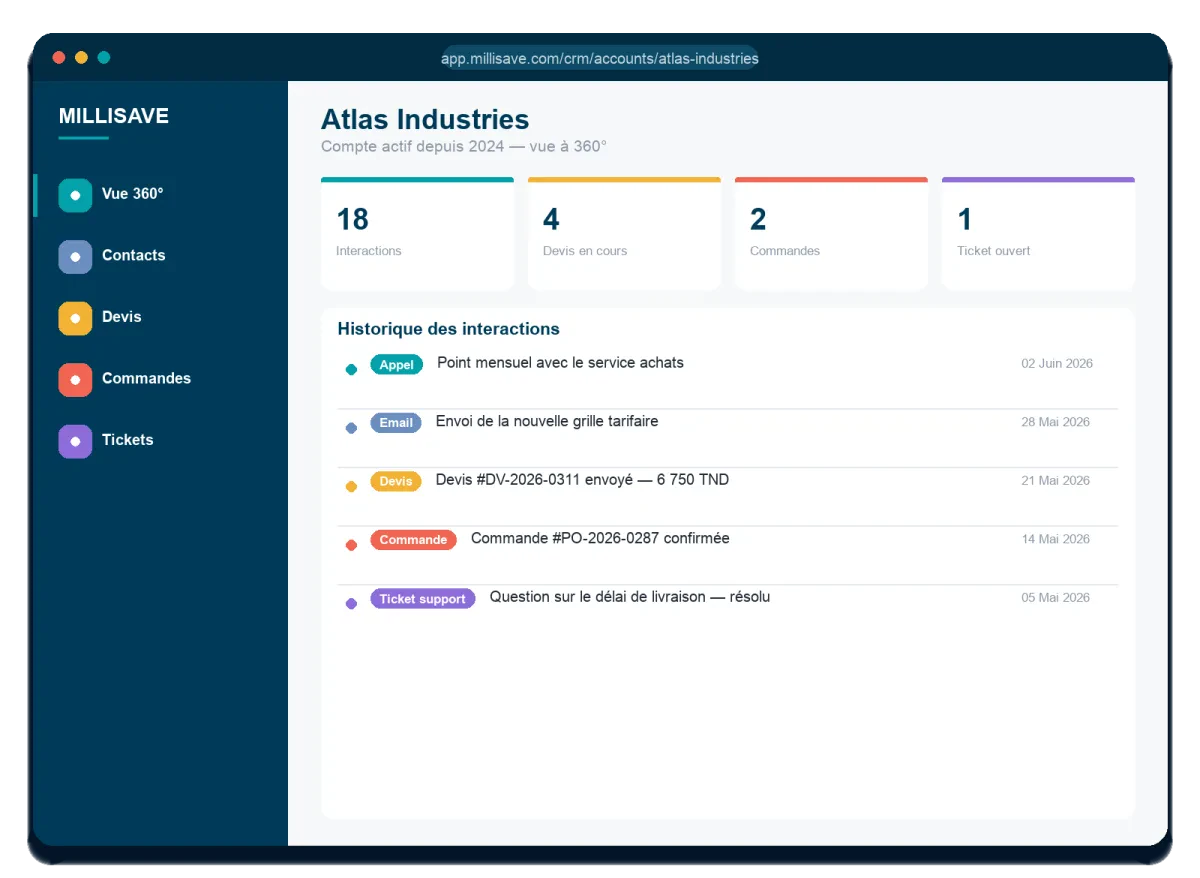This screenshot has height=878, width=1200.
Task: Open the 1 Ticket ouvert card
Action: [1038, 234]
